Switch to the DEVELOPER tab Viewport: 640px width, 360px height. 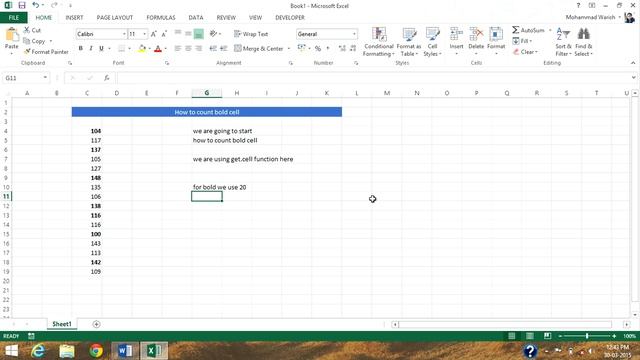point(290,18)
